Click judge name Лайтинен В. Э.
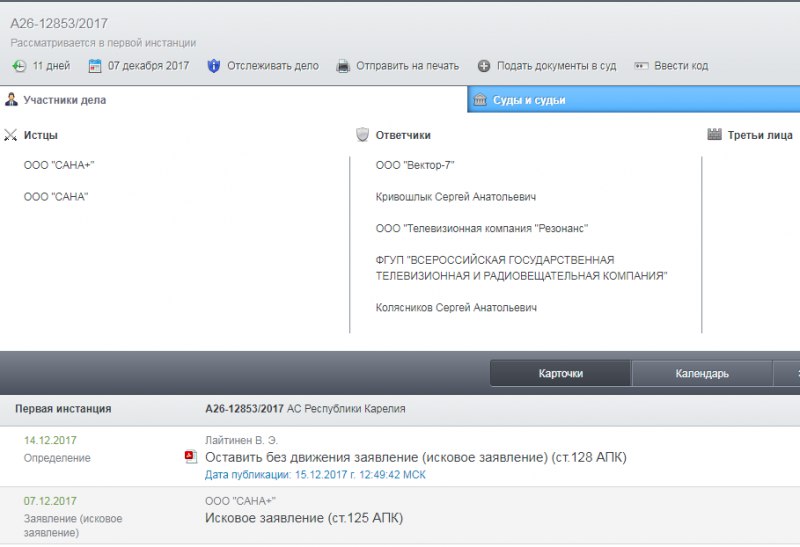This screenshot has height=547, width=800. tap(241, 440)
